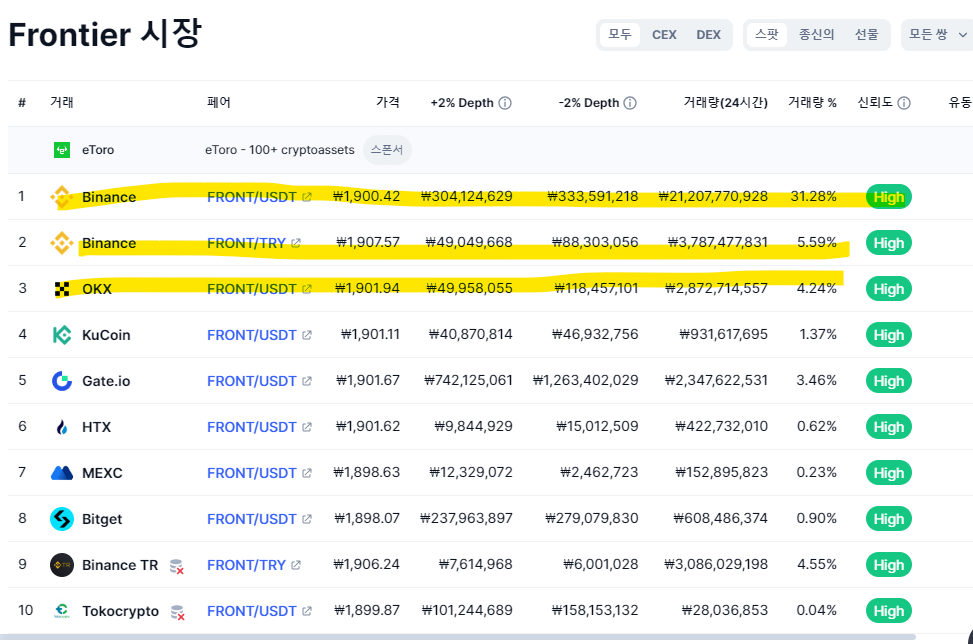Screen dimensions: 973x644
Task: Click the external link icon in the HTX row
Action: point(307,427)
